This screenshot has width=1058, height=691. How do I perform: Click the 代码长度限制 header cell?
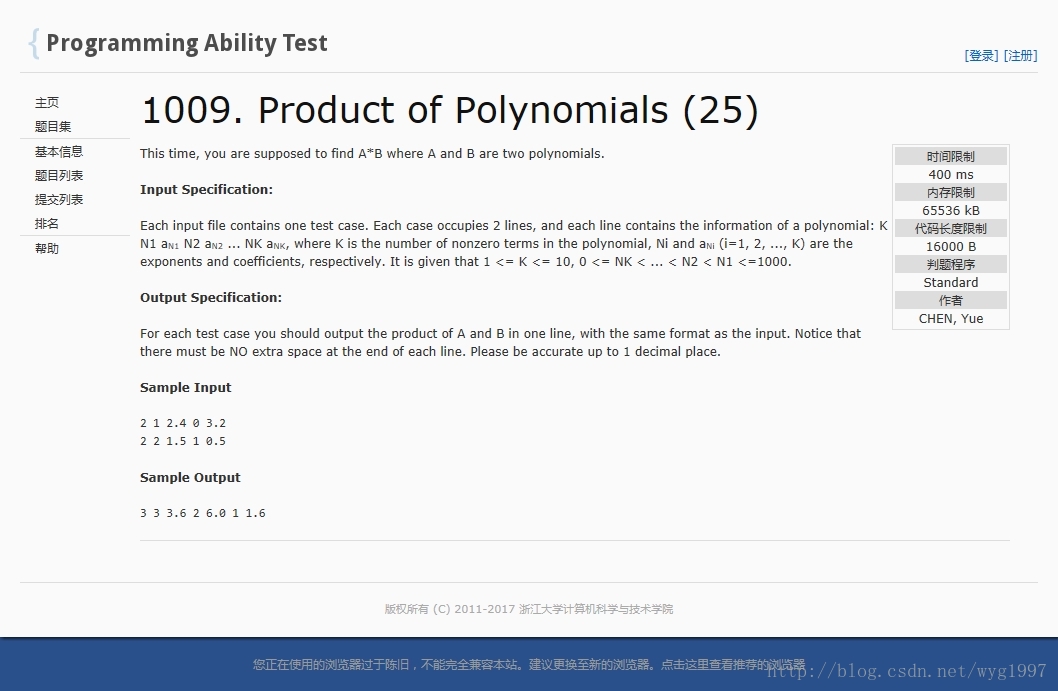950,229
